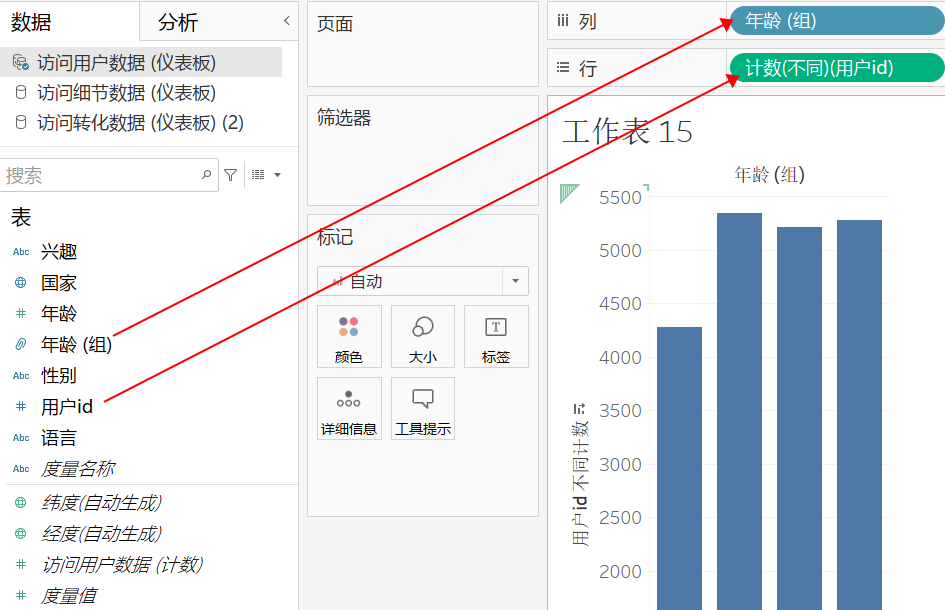This screenshot has width=945, height=610.
Task: Select data source 访问细节数据 (仪表板)
Action: click(127, 93)
